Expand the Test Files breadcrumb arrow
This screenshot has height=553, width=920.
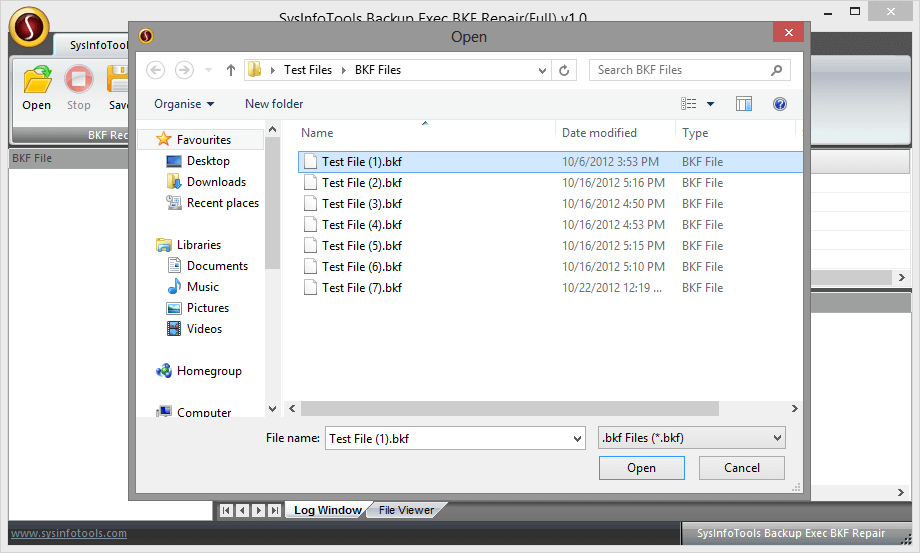point(344,70)
